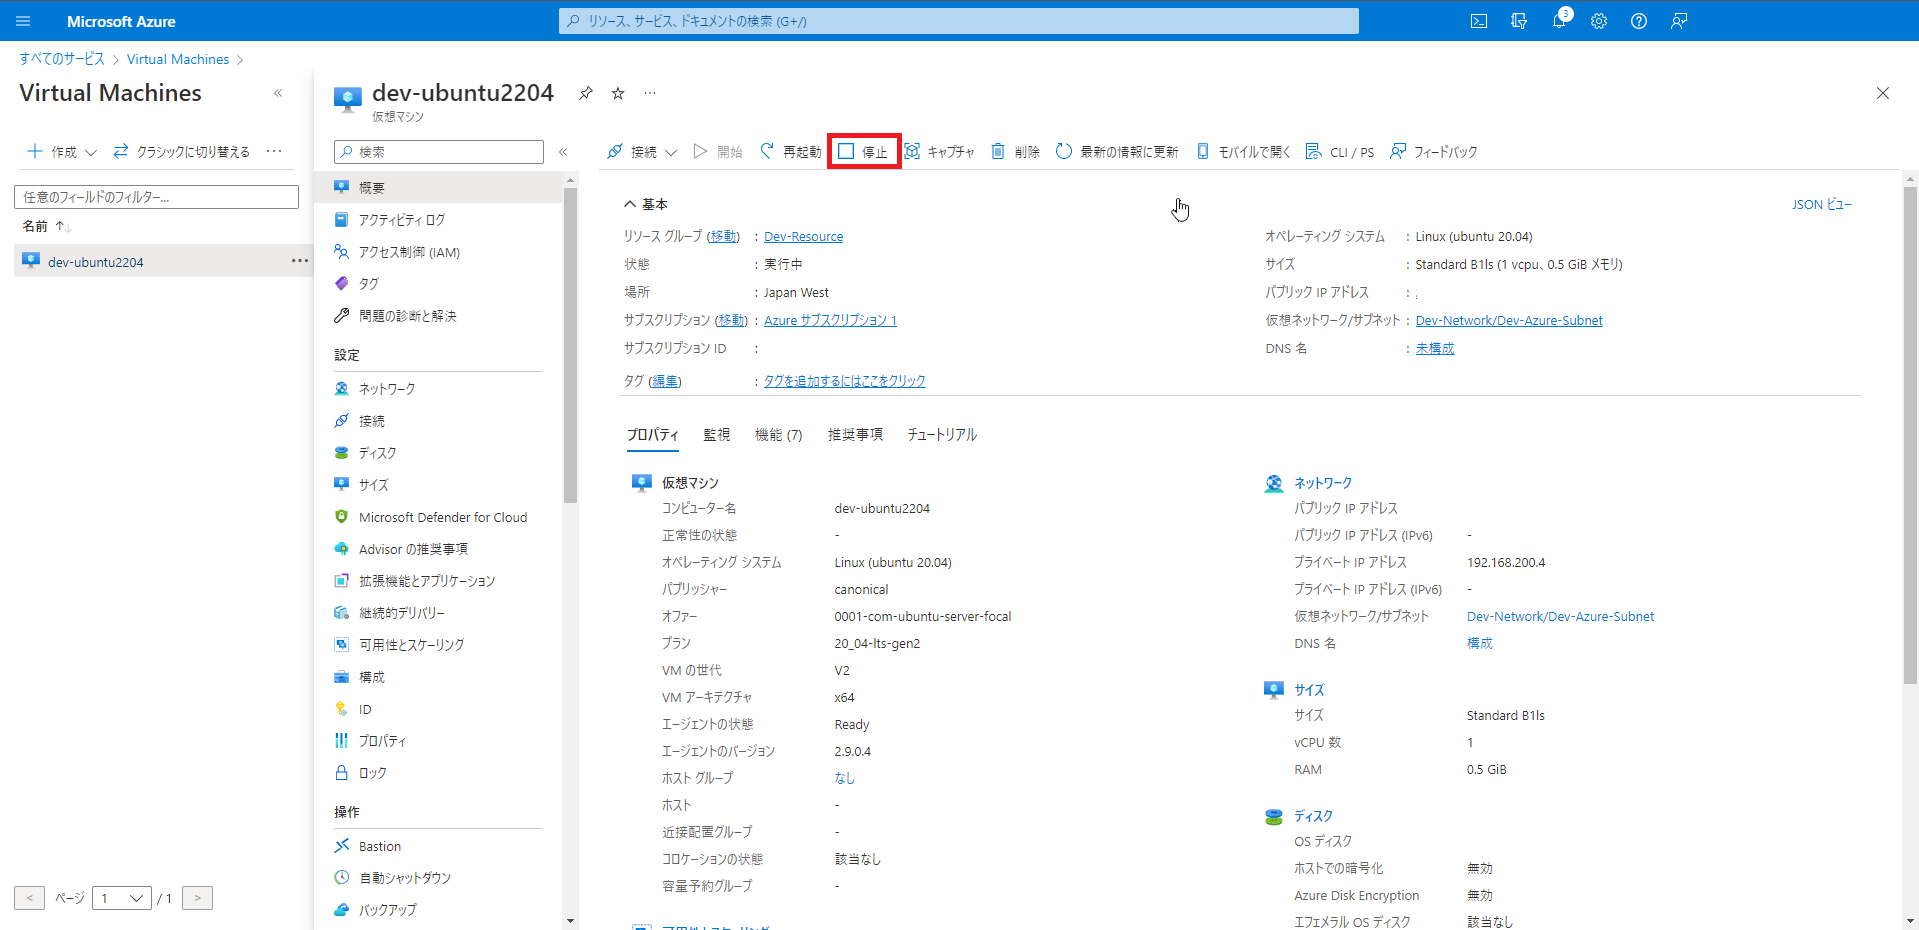Open the more options ellipsis beside the VM title

pyautogui.click(x=650, y=93)
